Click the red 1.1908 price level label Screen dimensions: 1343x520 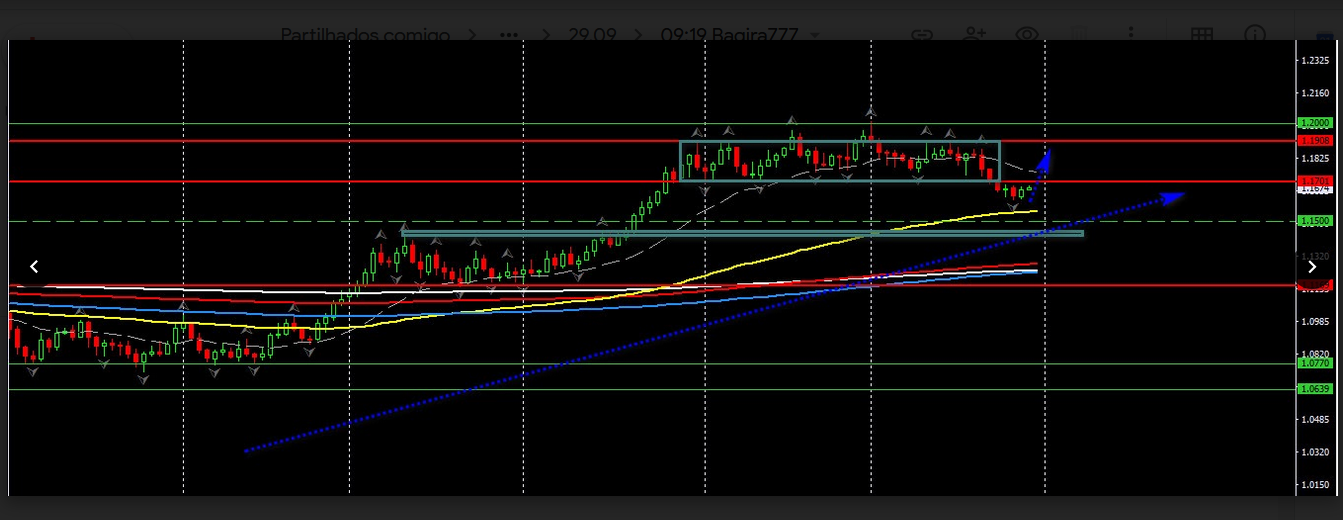[x=1314, y=141]
